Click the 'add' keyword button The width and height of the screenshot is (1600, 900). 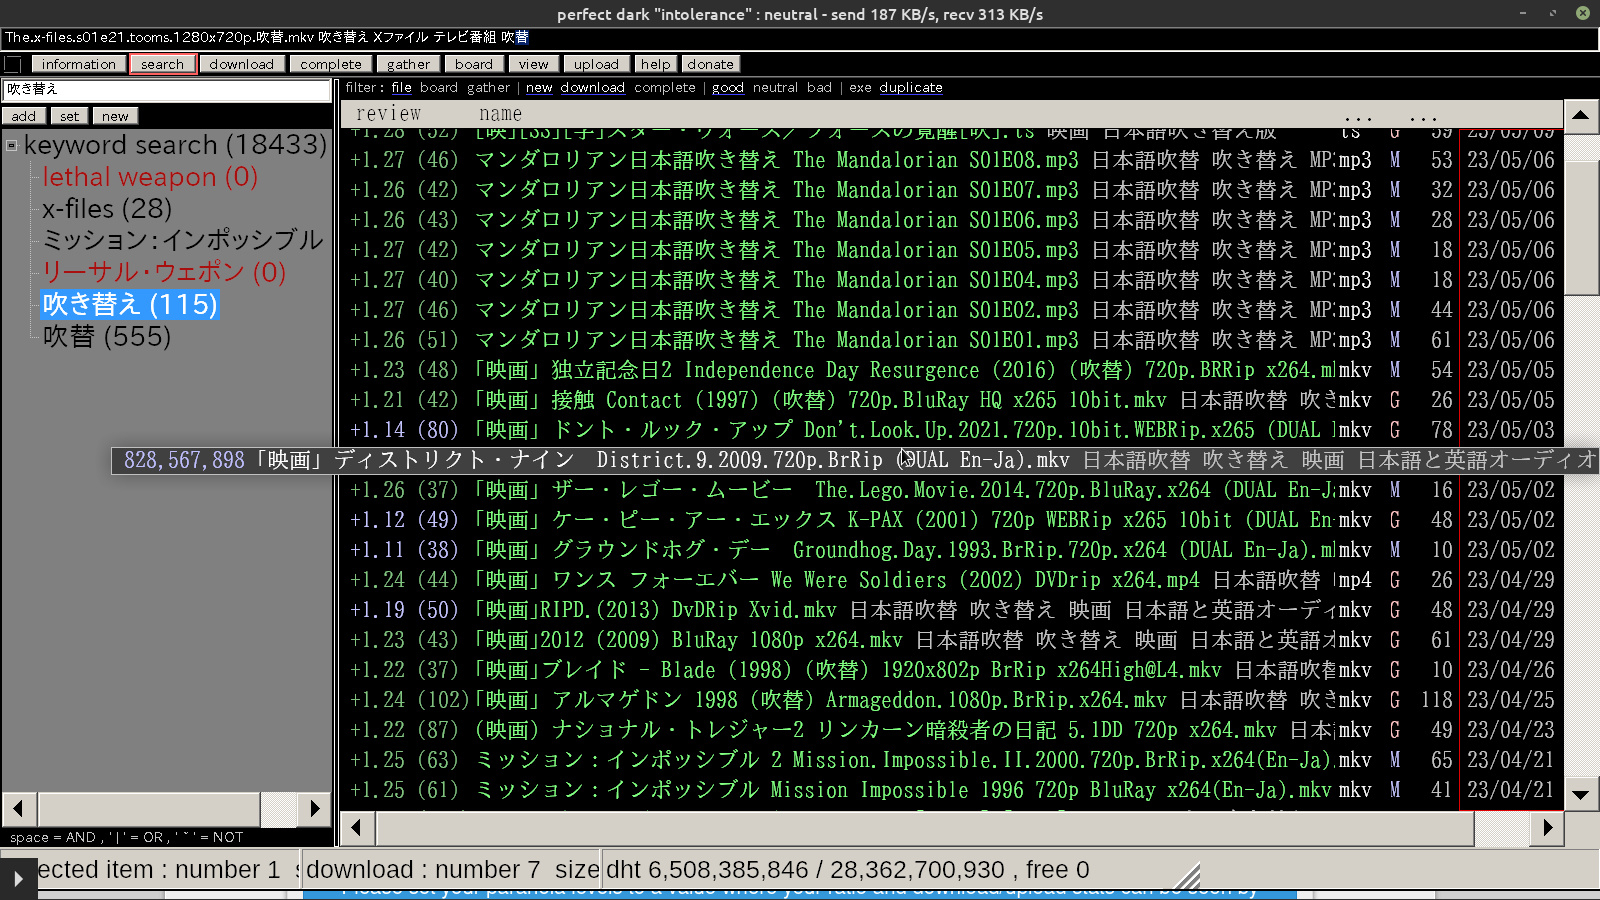pos(24,116)
